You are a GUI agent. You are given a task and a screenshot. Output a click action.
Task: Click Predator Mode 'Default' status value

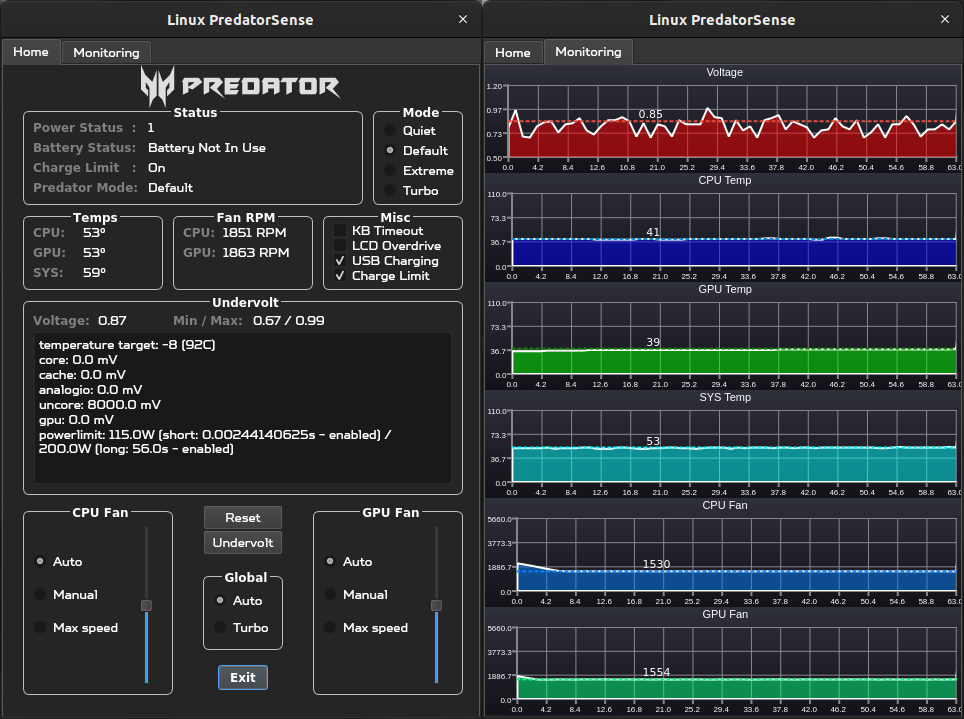(170, 188)
